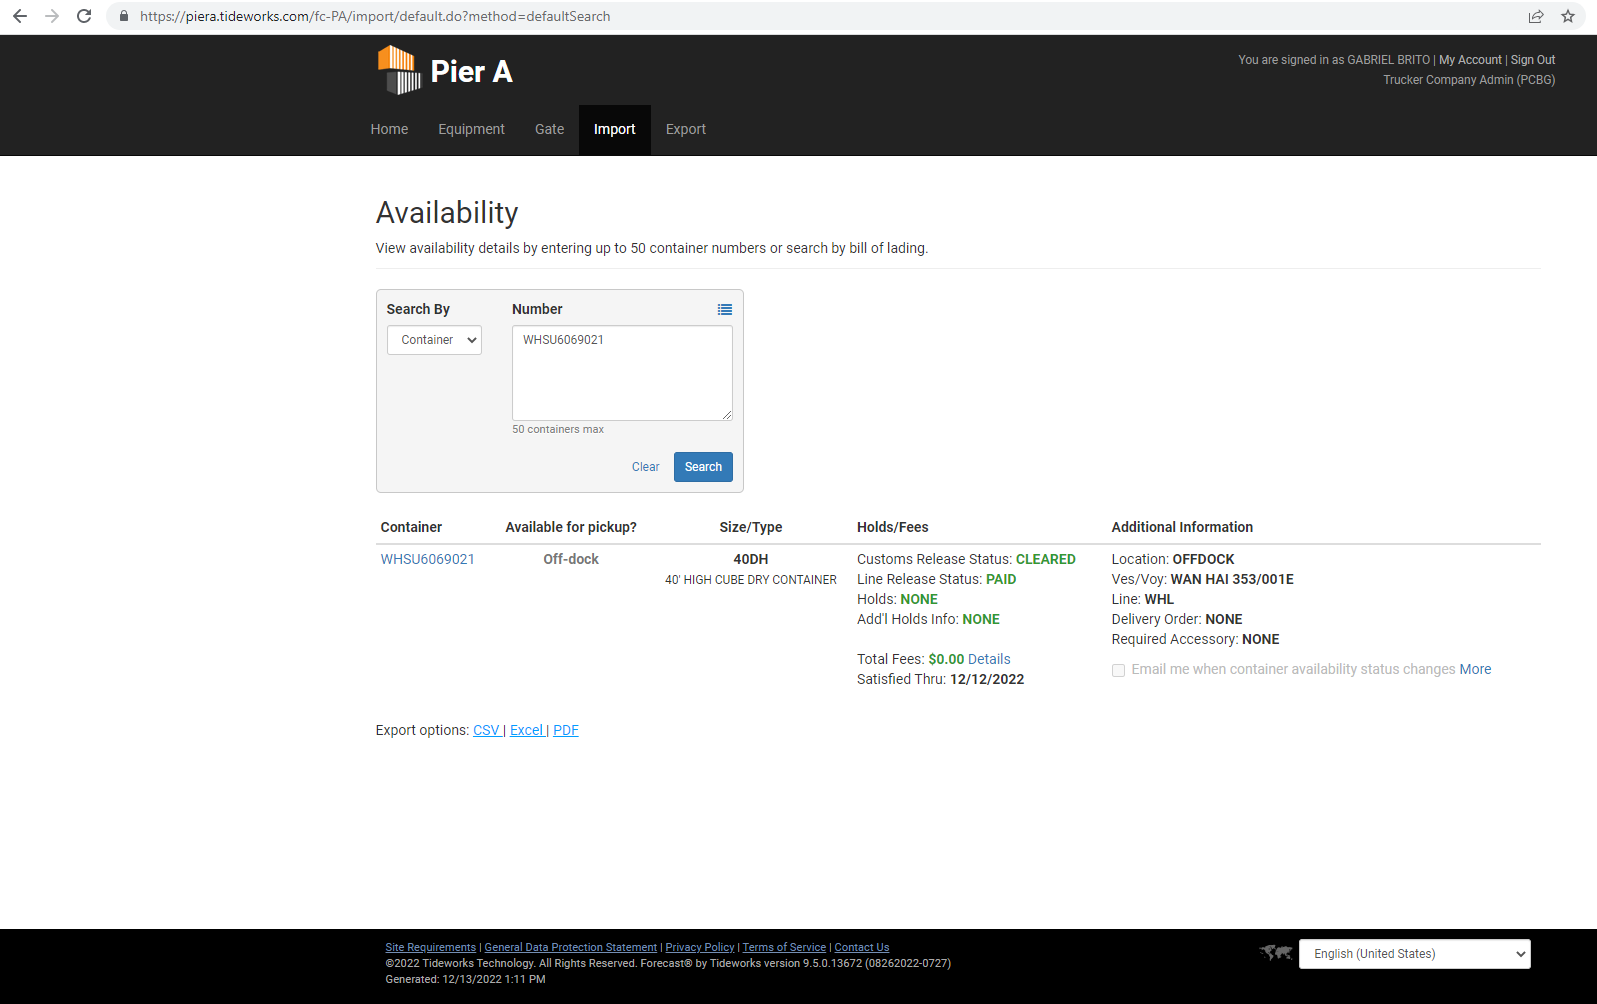
Task: Click the blue Search button
Action: (703, 467)
